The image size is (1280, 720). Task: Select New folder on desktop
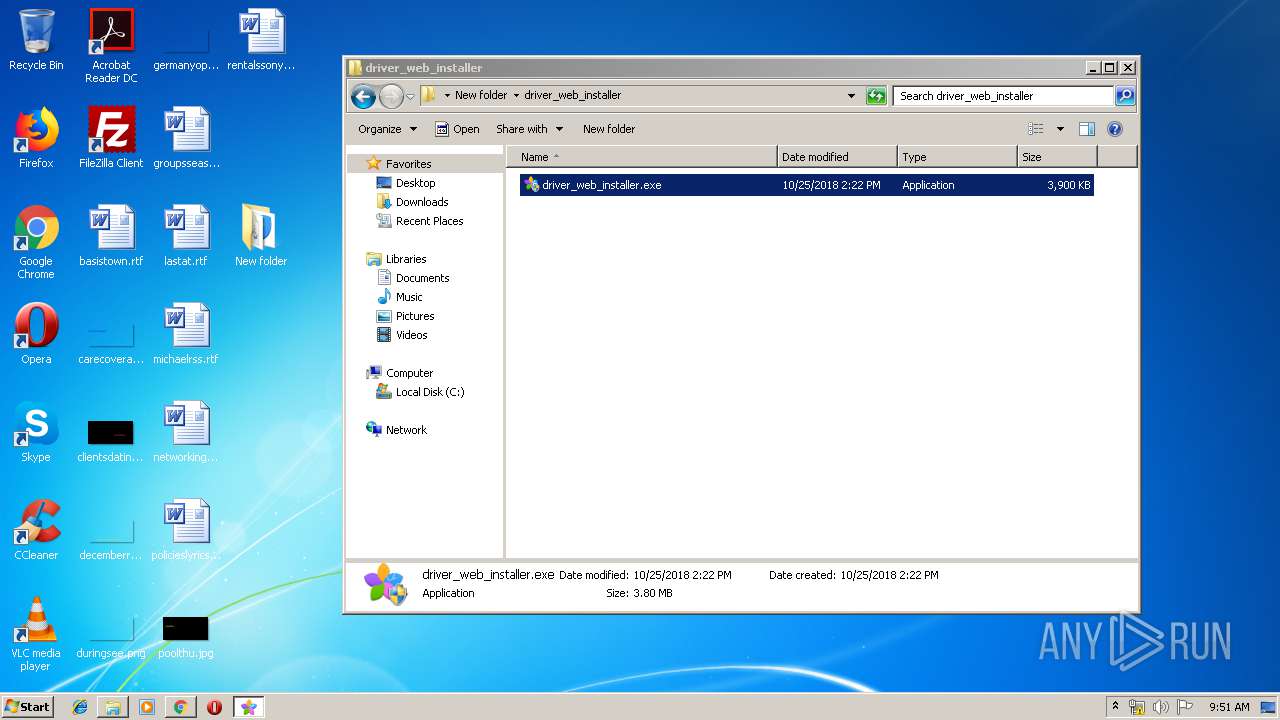261,236
